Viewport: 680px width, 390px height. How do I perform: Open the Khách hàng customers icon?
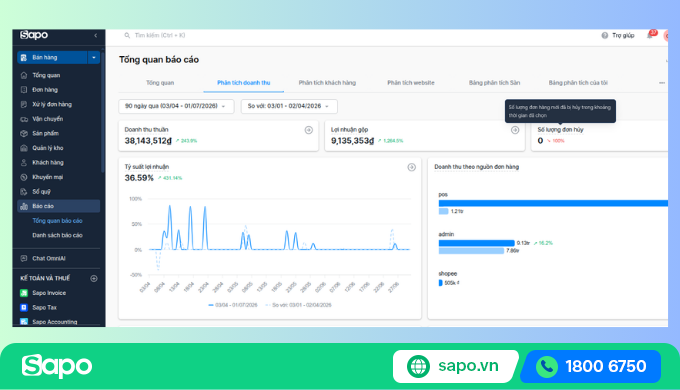[x=24, y=162]
